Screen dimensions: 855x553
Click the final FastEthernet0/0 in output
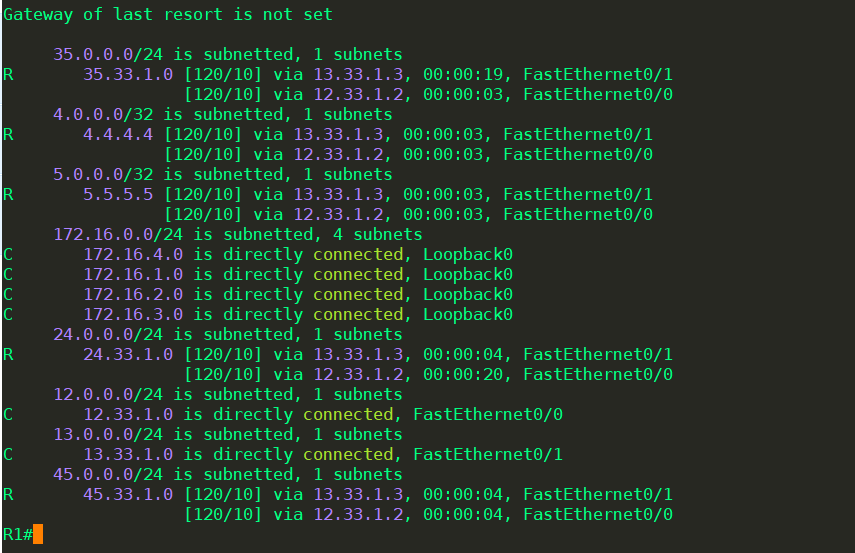pos(598,514)
